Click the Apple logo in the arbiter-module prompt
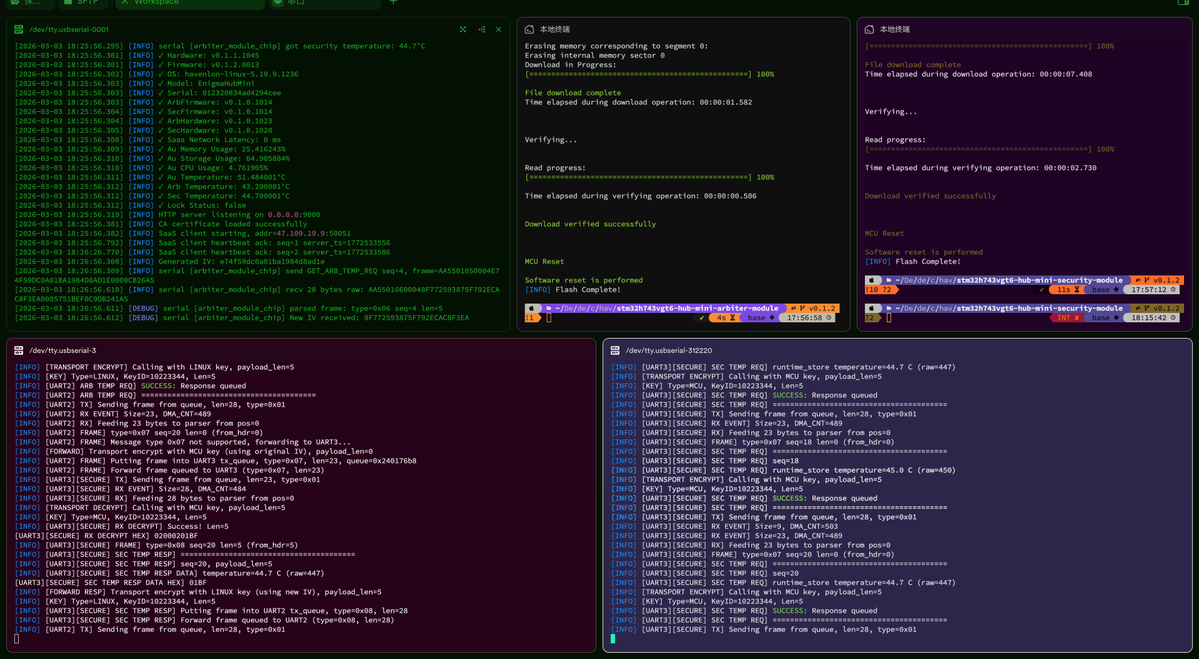The image size is (1199, 659). coord(532,308)
